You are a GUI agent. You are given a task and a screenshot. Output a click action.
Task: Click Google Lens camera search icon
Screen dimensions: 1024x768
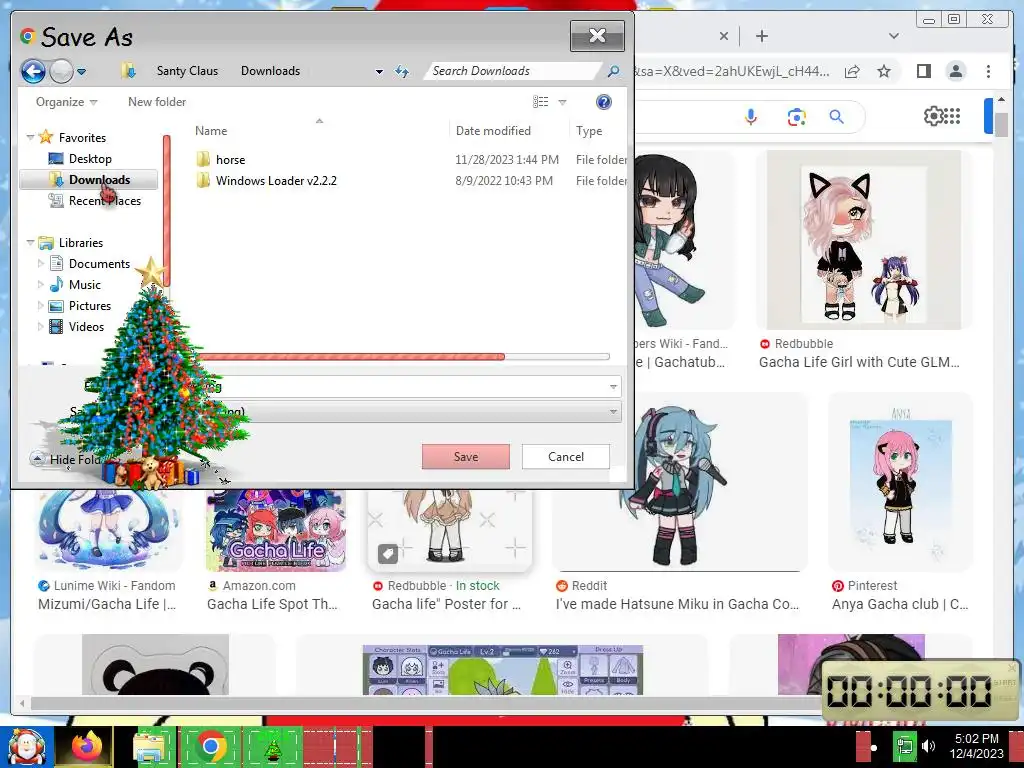(796, 117)
